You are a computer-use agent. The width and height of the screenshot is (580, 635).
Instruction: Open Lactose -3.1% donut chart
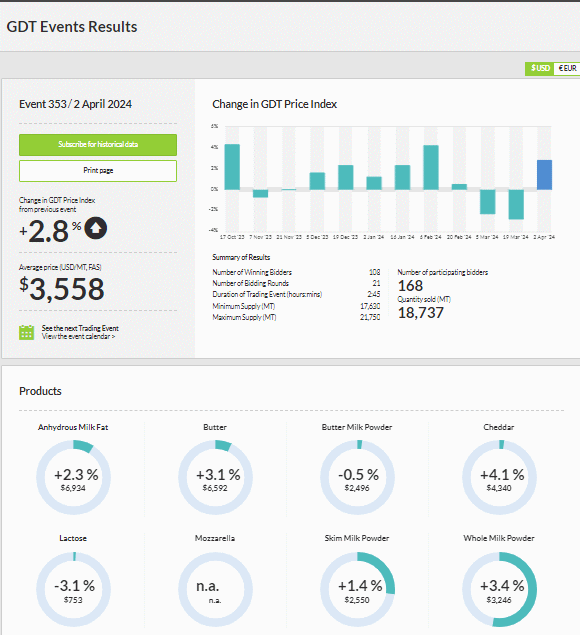click(x=73, y=589)
